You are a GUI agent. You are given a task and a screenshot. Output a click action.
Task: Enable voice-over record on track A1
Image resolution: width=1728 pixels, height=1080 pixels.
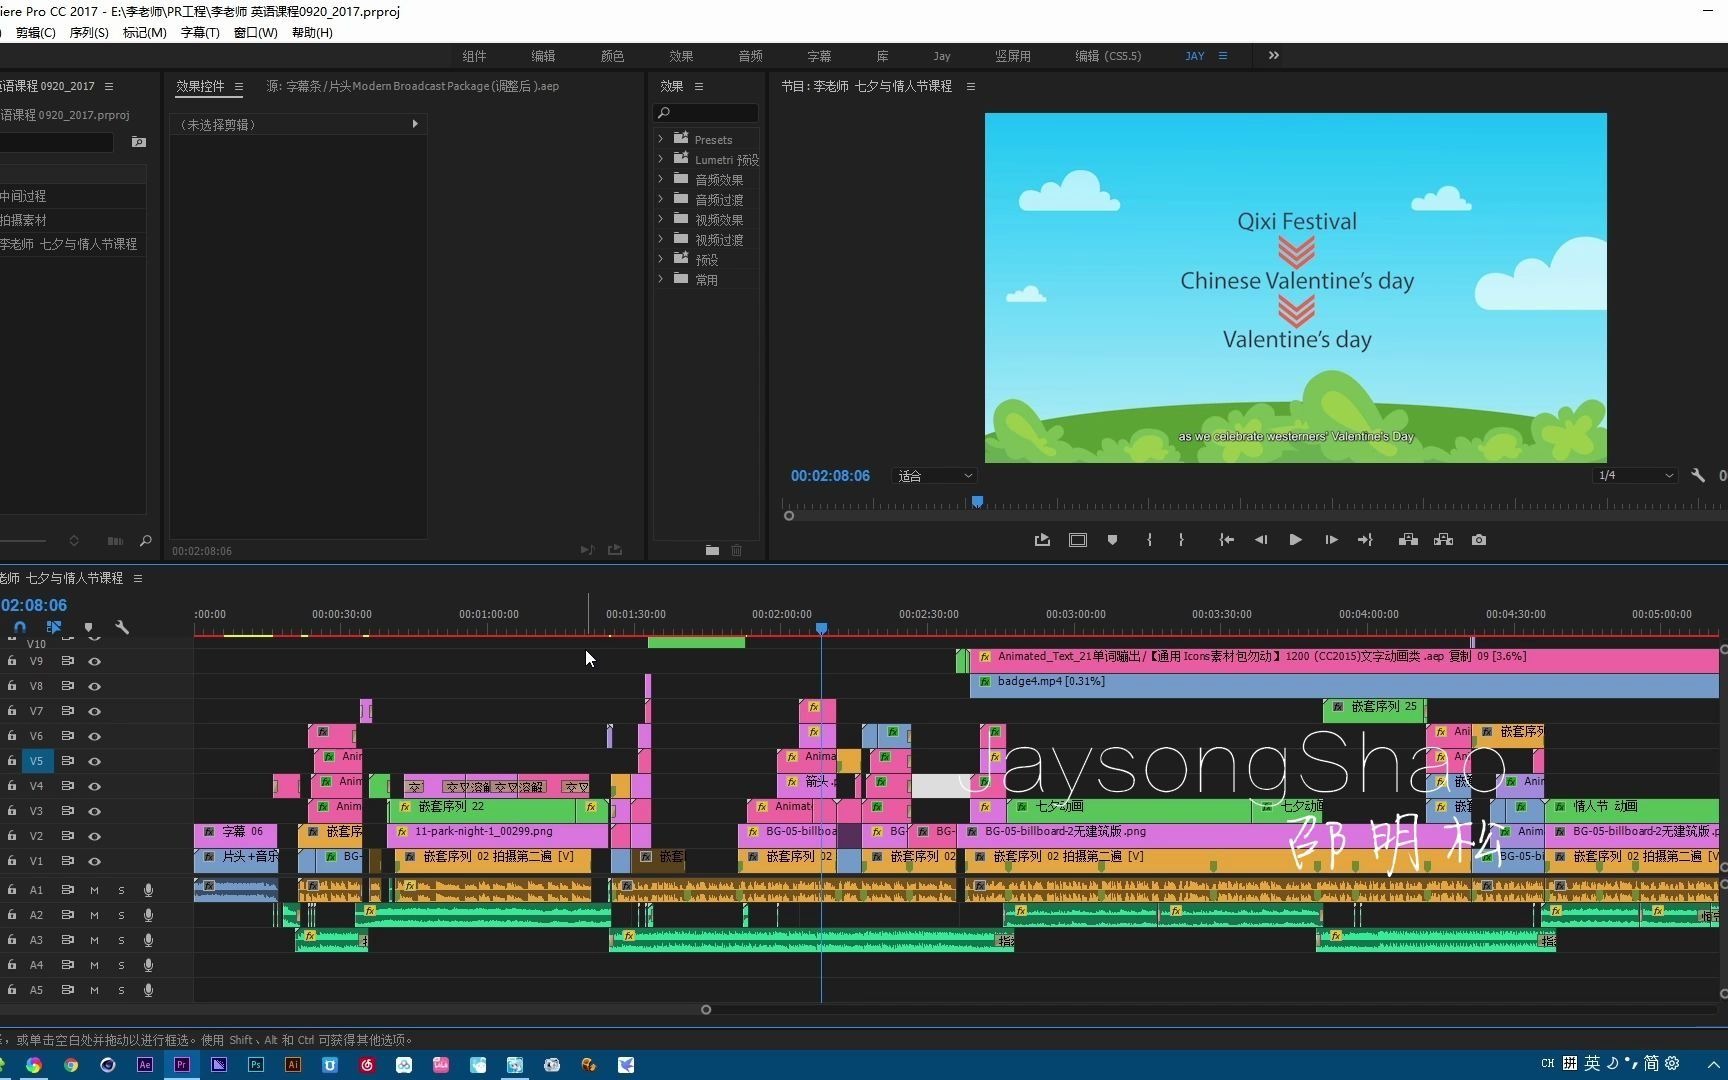[148, 890]
